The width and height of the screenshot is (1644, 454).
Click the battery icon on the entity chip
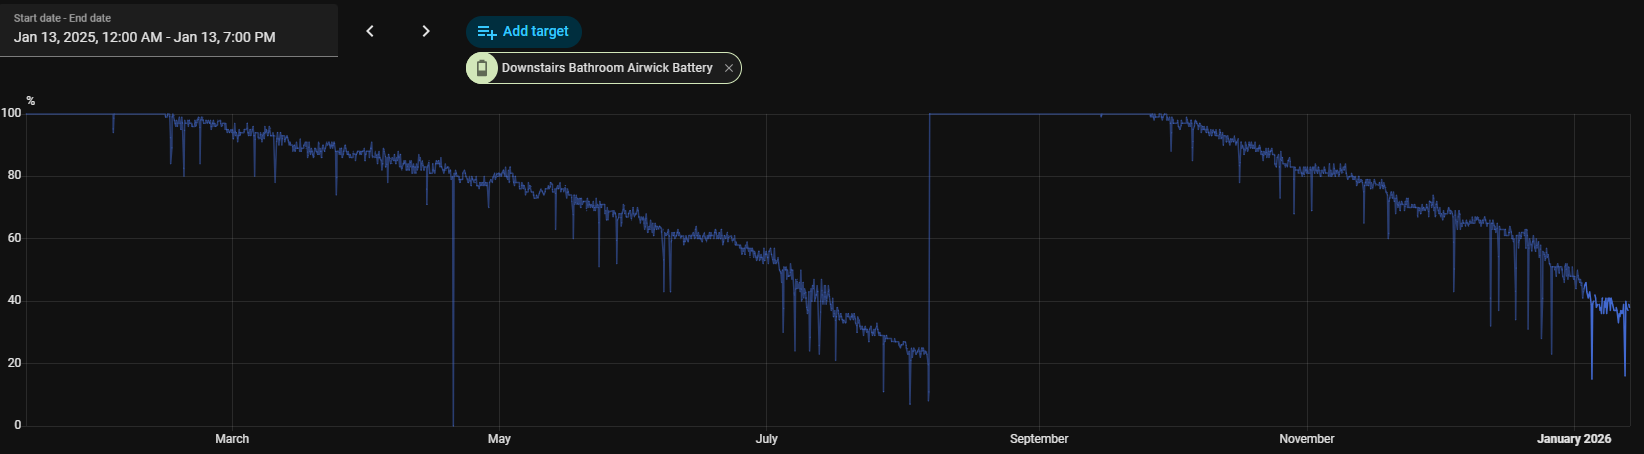click(x=482, y=68)
